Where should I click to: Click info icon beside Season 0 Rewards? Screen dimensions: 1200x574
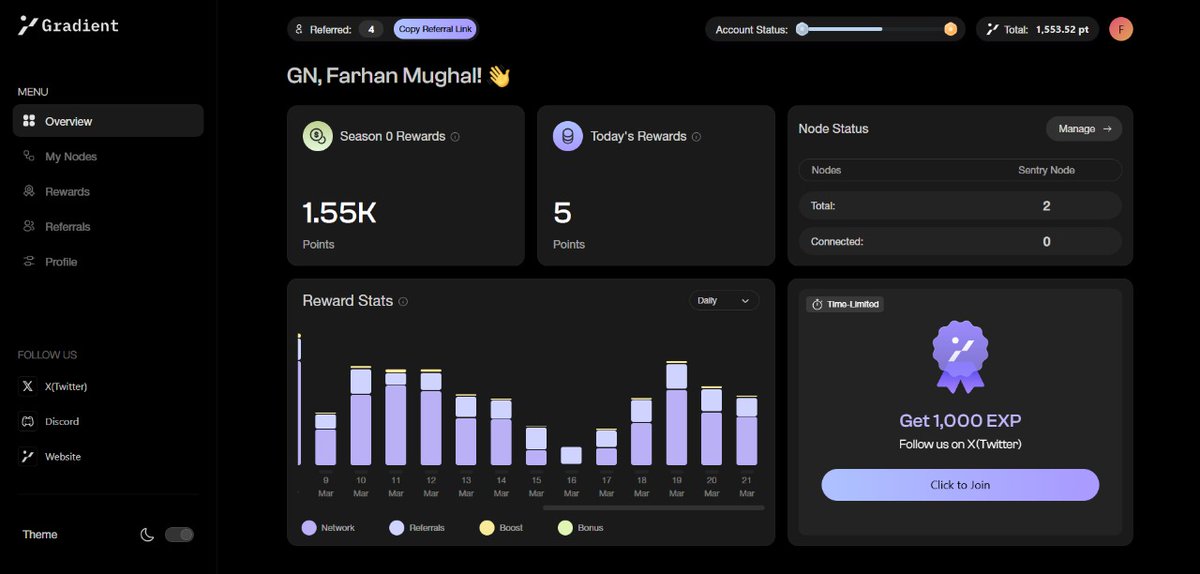[455, 137]
